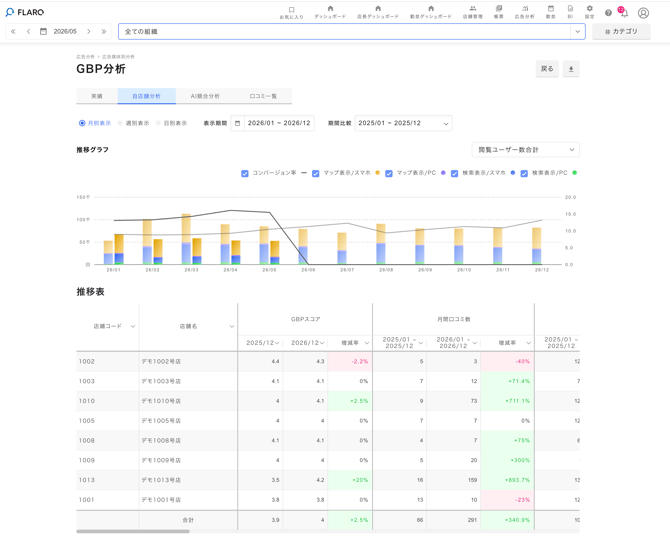The width and height of the screenshot is (670, 549).
Task: Click FLARO logo
Action: tap(25, 12)
